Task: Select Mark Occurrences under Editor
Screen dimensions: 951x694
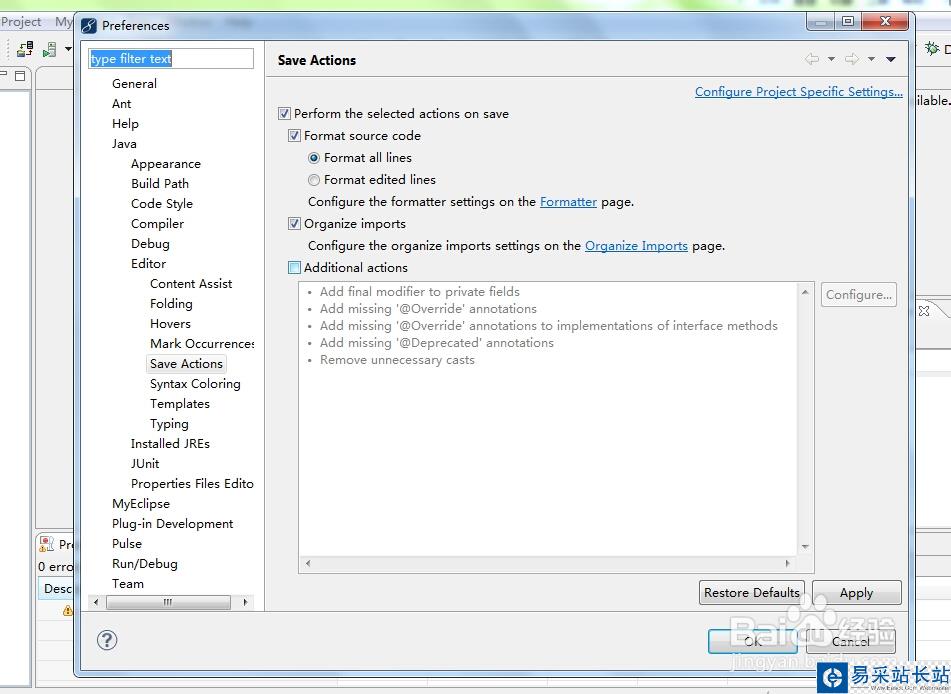Action: (202, 344)
